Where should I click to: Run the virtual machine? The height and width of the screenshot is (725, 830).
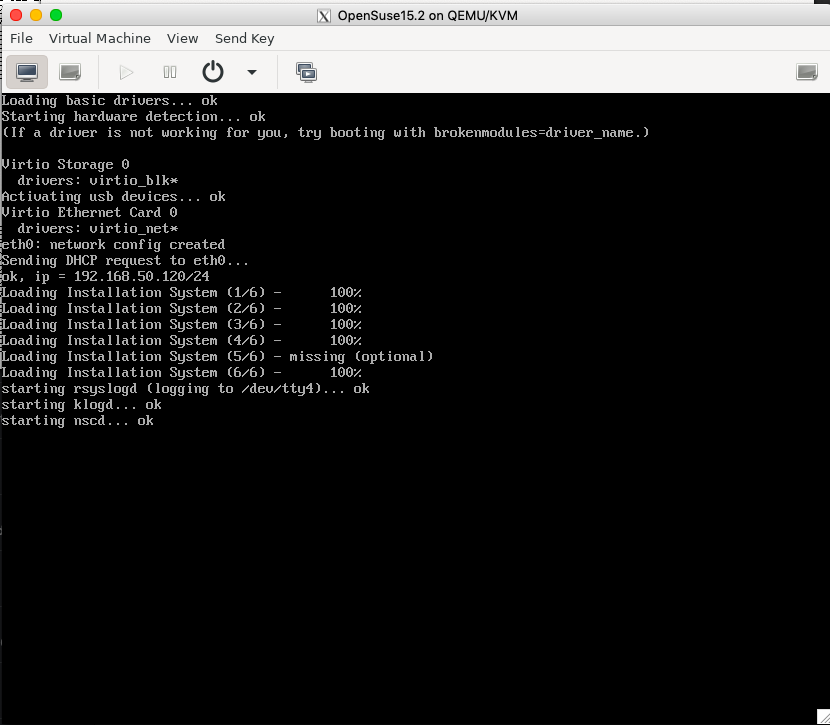(126, 72)
